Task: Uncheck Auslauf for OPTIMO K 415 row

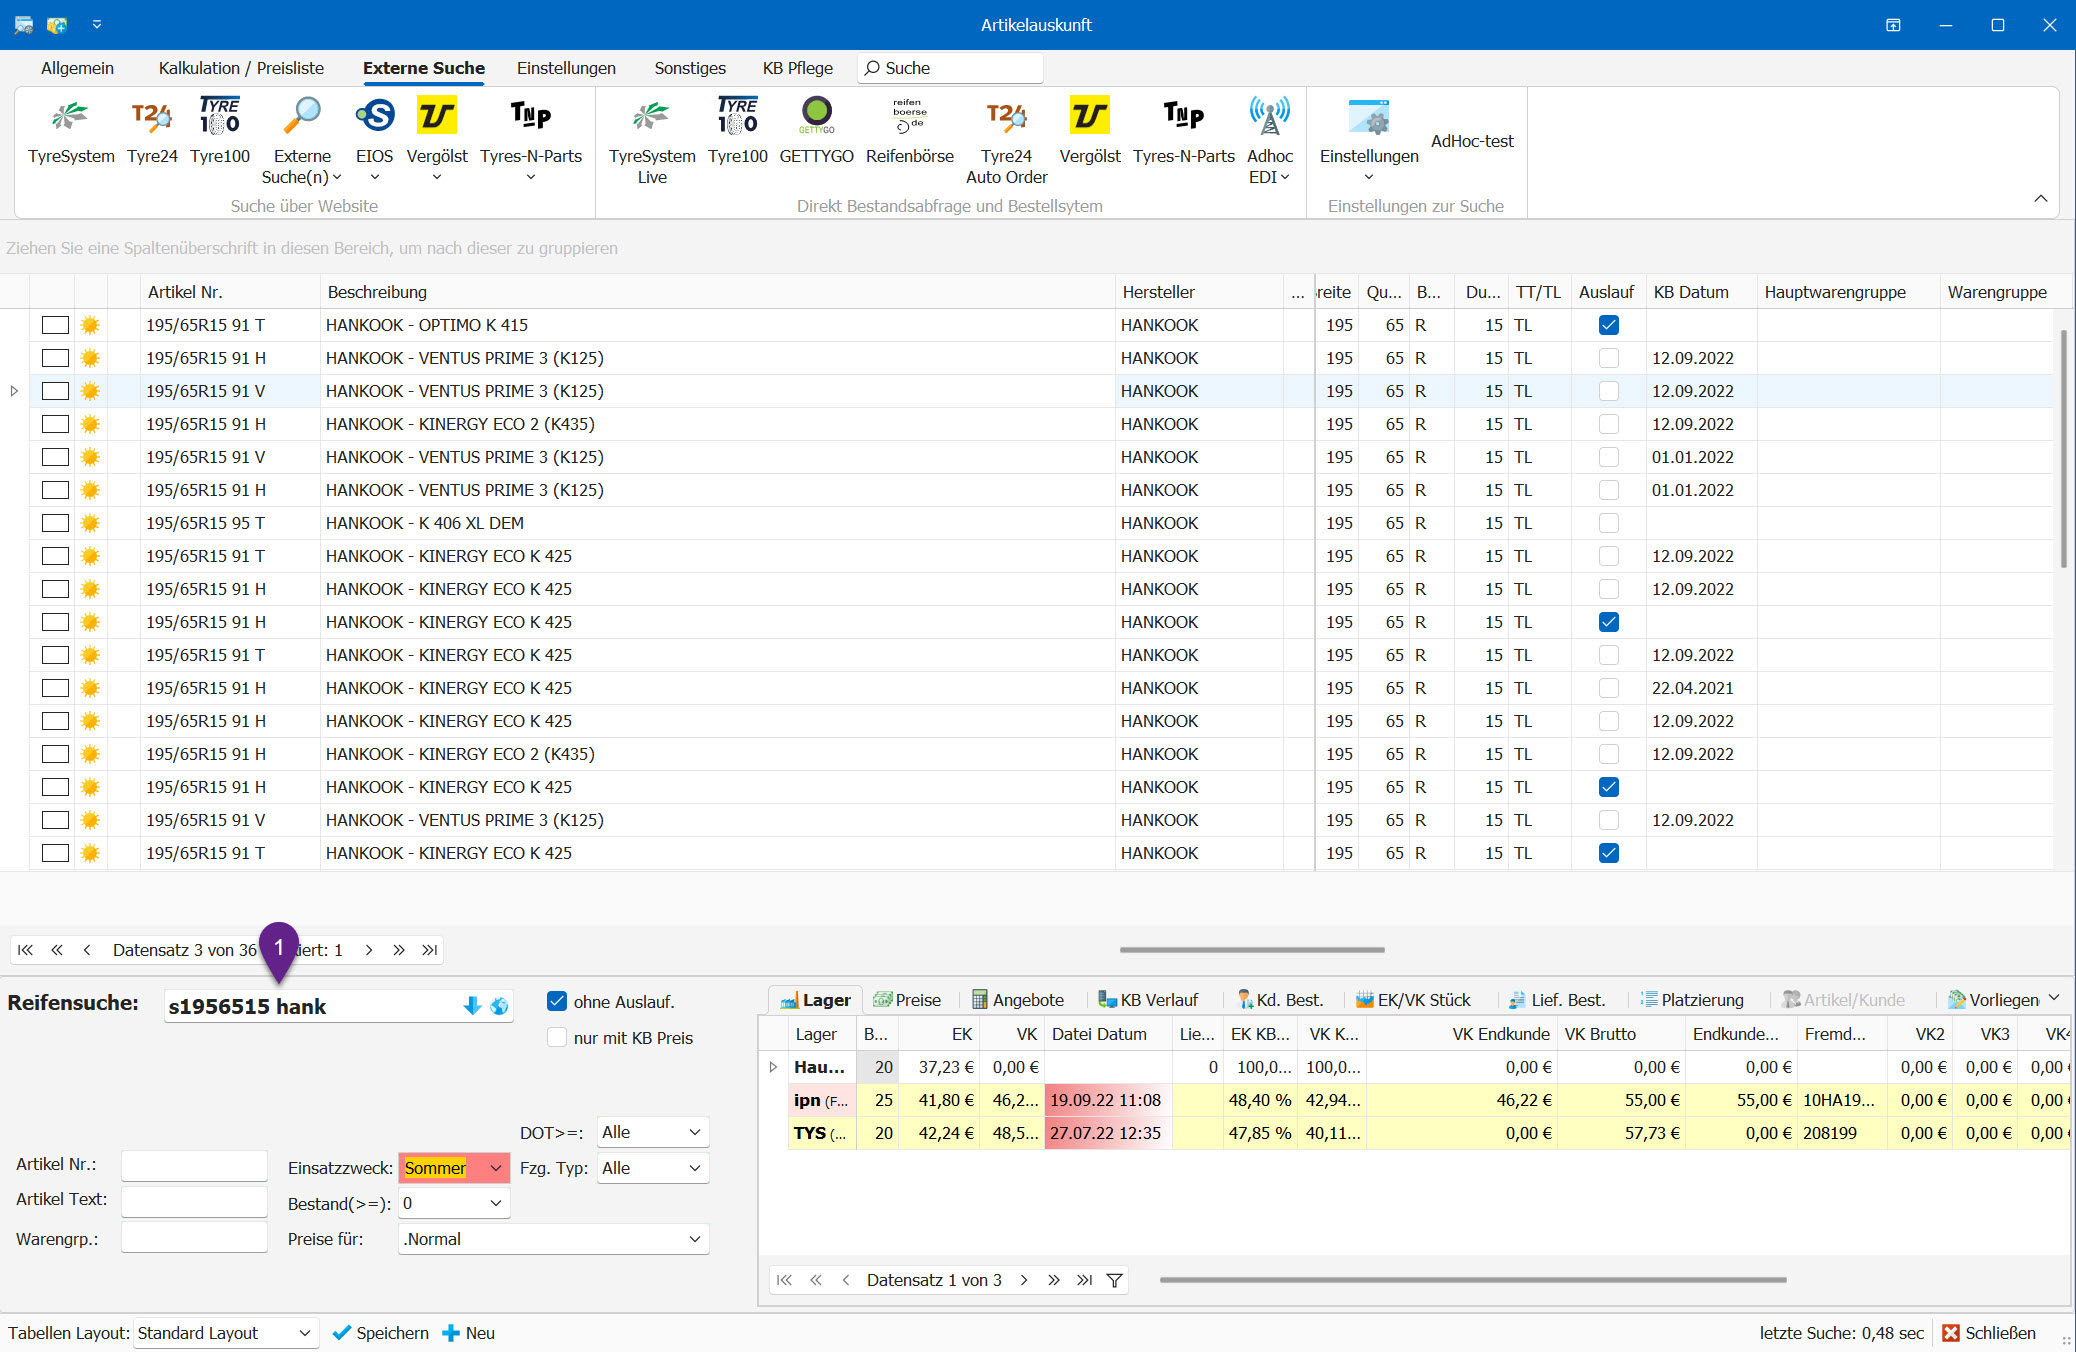Action: (1608, 325)
